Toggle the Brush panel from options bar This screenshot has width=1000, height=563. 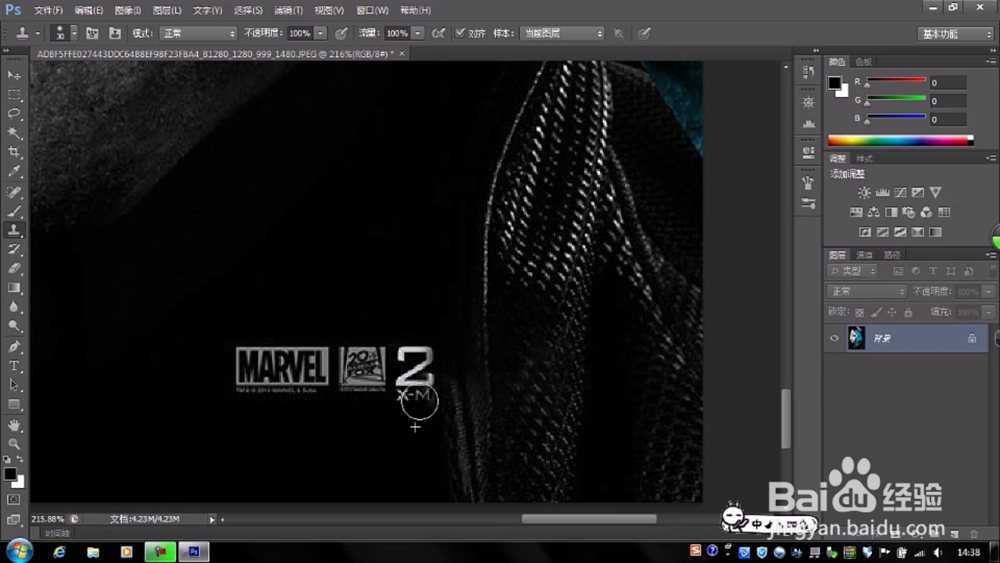coord(92,33)
